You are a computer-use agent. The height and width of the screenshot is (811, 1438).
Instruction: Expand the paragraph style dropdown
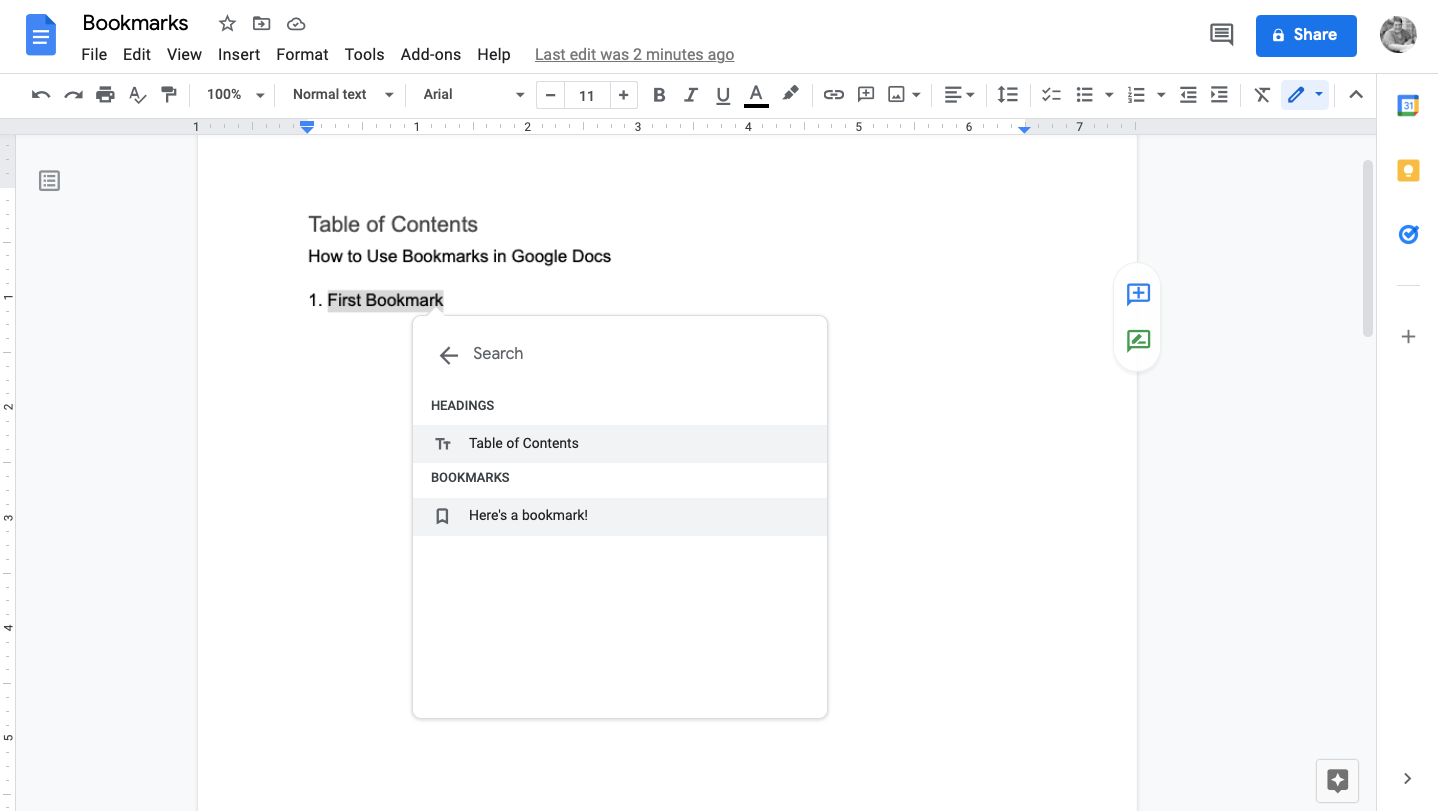point(340,94)
